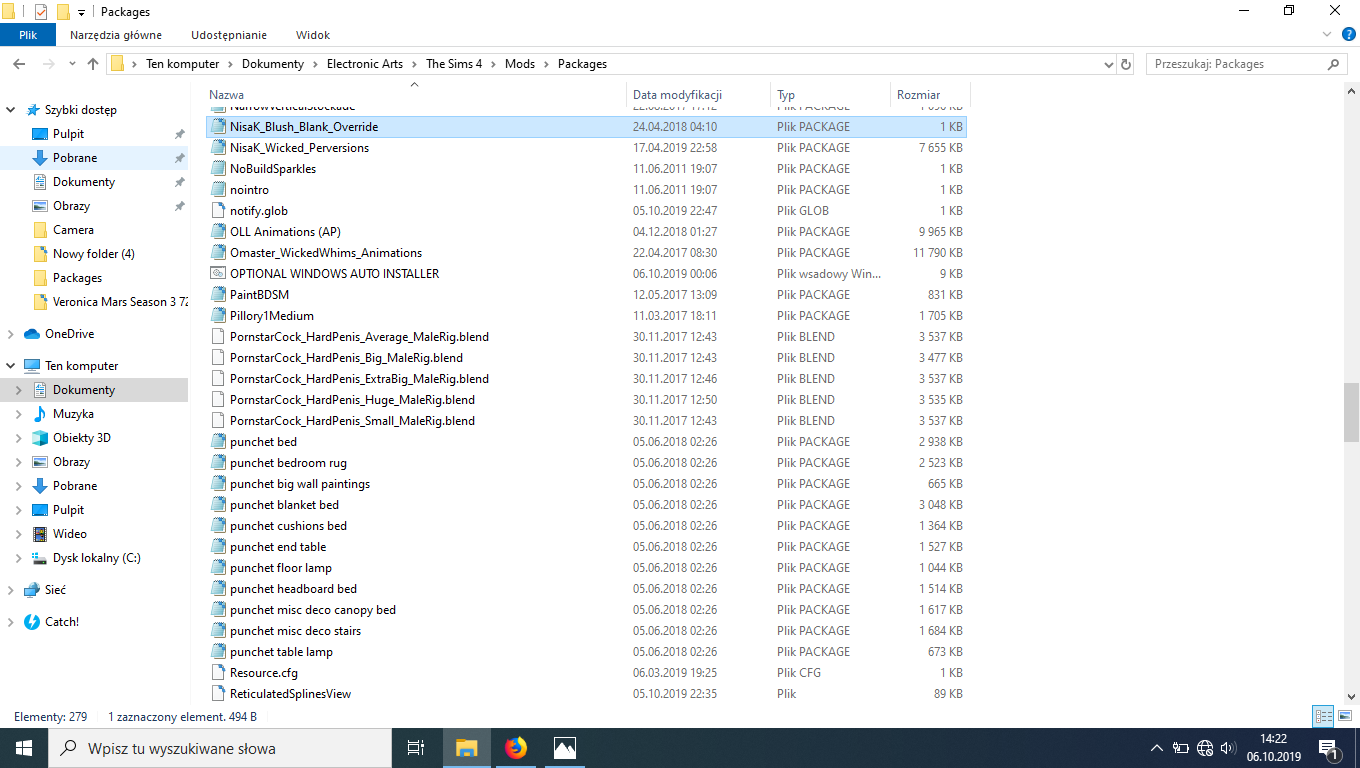Open Firefox from the taskbar
Screen dimensions: 1360x768
[x=515, y=747]
